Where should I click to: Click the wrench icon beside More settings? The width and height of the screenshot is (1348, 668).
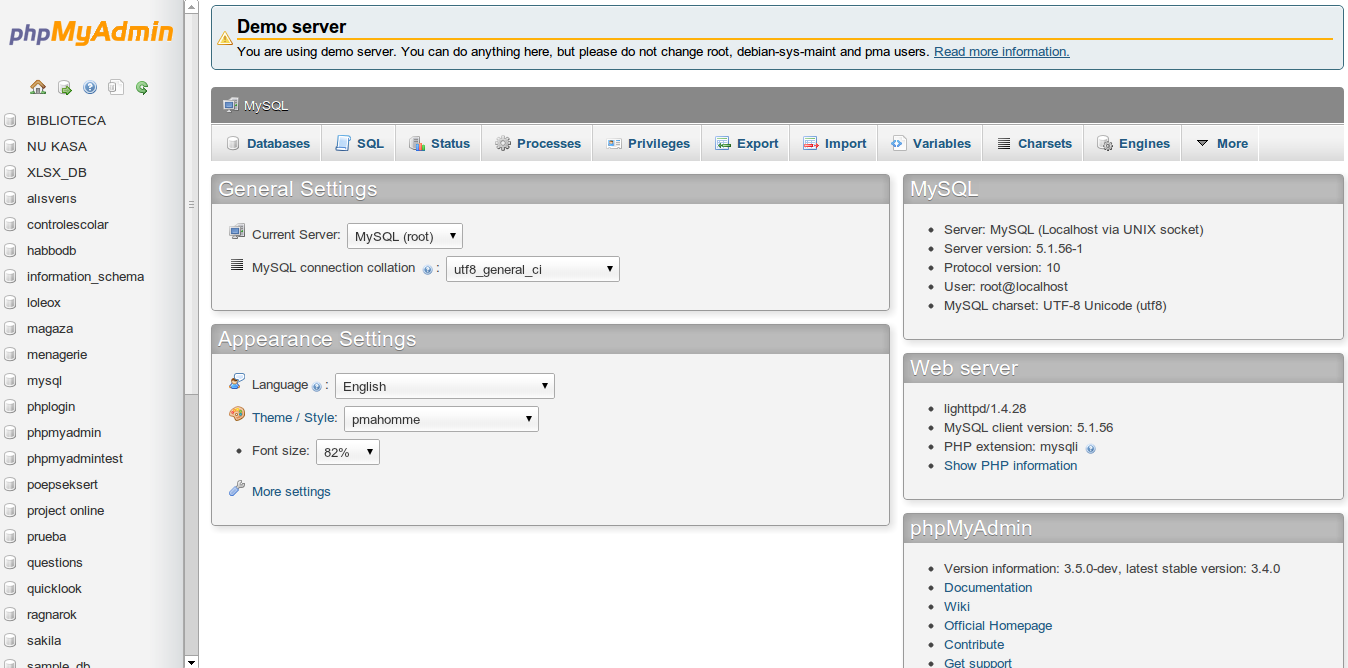point(237,489)
